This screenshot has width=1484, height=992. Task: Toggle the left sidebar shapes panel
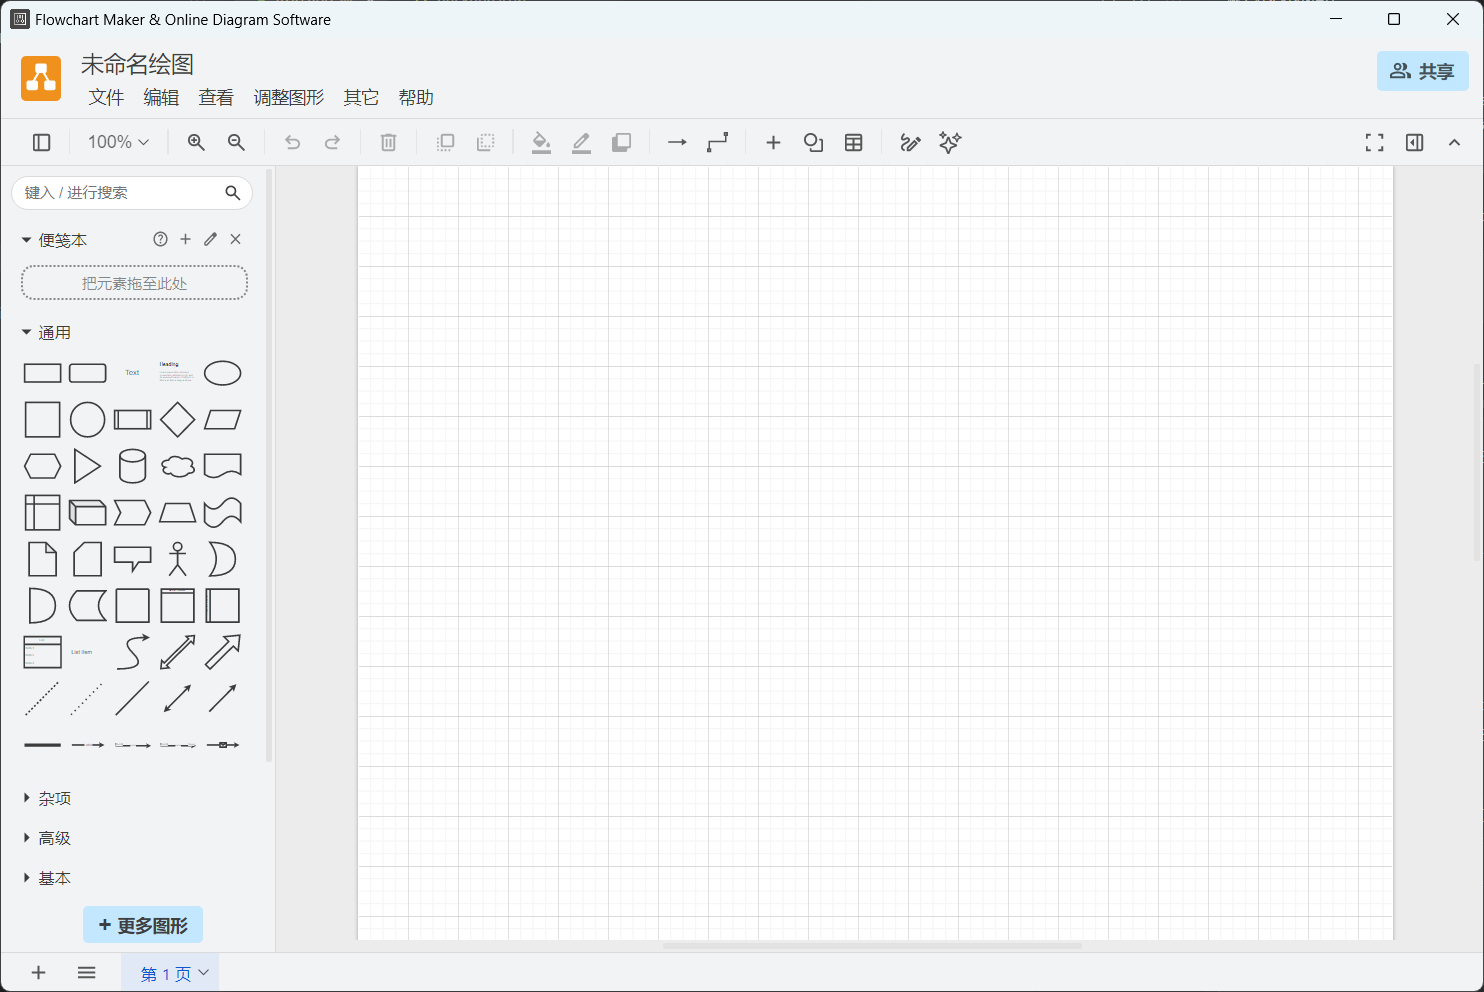tap(42, 143)
